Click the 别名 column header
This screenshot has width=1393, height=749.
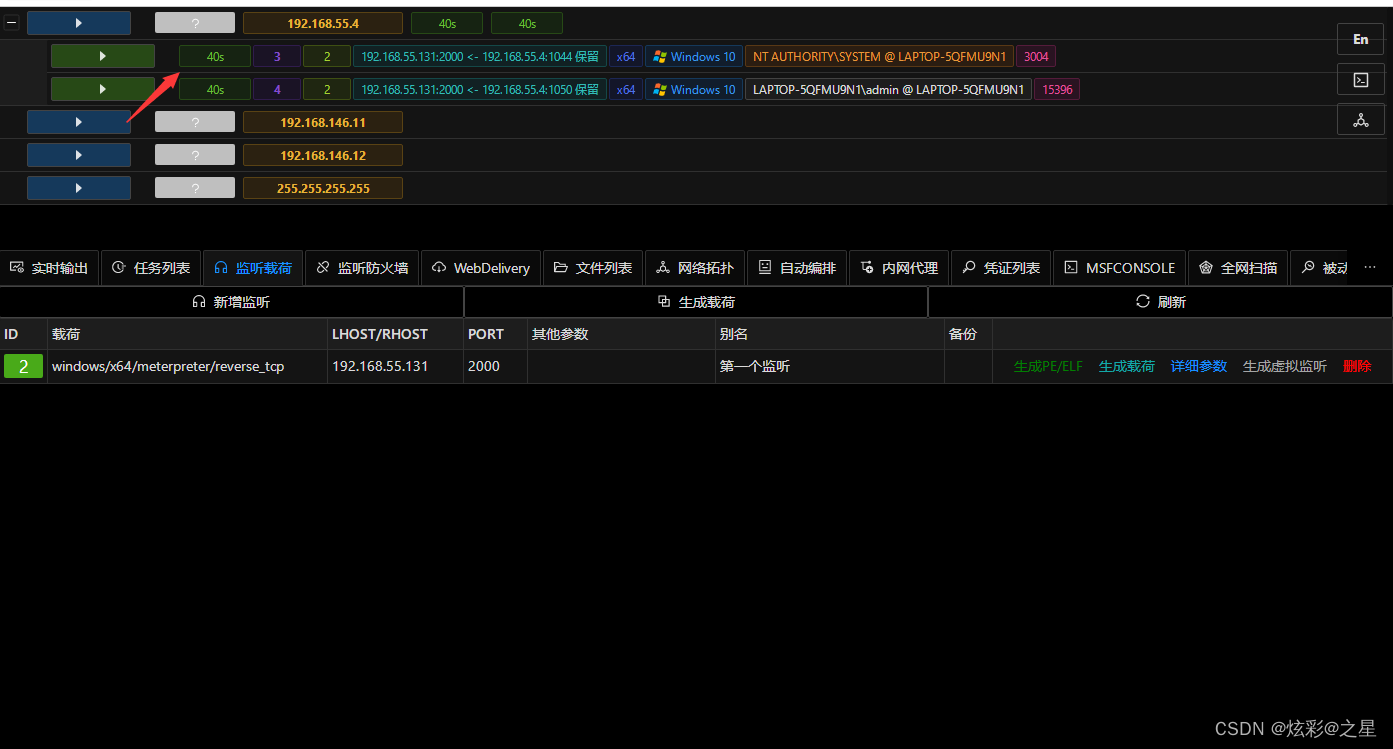829,334
